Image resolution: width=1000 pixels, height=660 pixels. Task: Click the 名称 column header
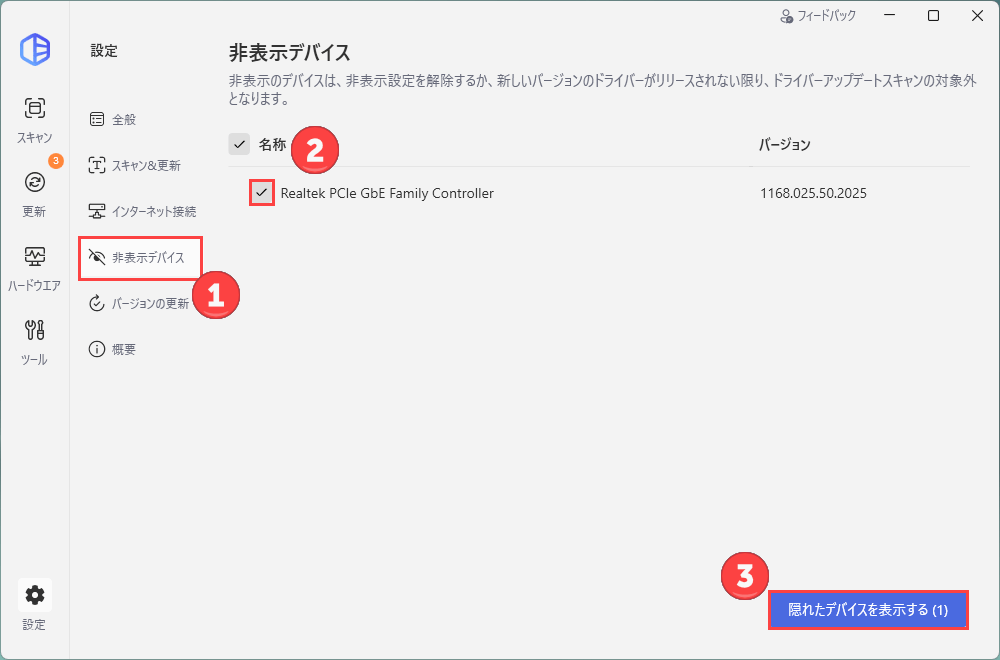[272, 145]
